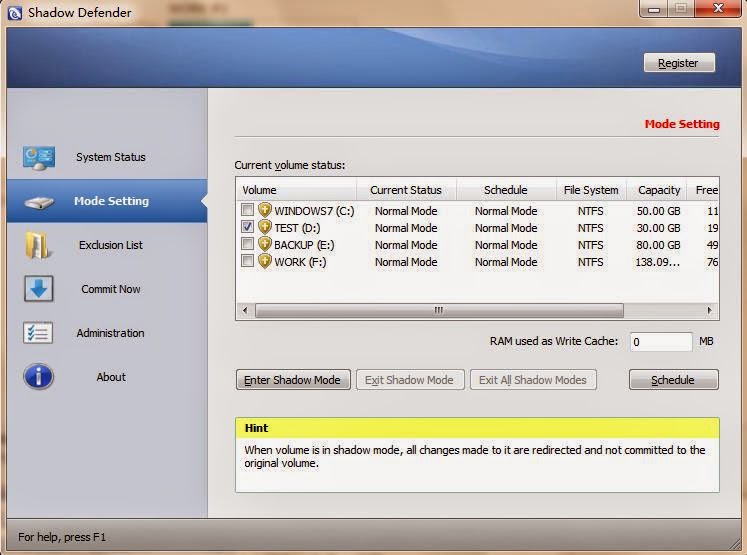Click Exit Shadow Mode button
Viewport: 747px width, 555px height.
pos(410,380)
